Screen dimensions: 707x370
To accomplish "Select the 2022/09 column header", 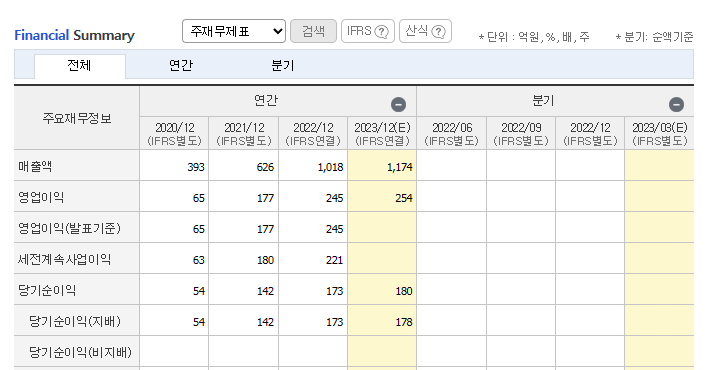I will tap(521, 134).
